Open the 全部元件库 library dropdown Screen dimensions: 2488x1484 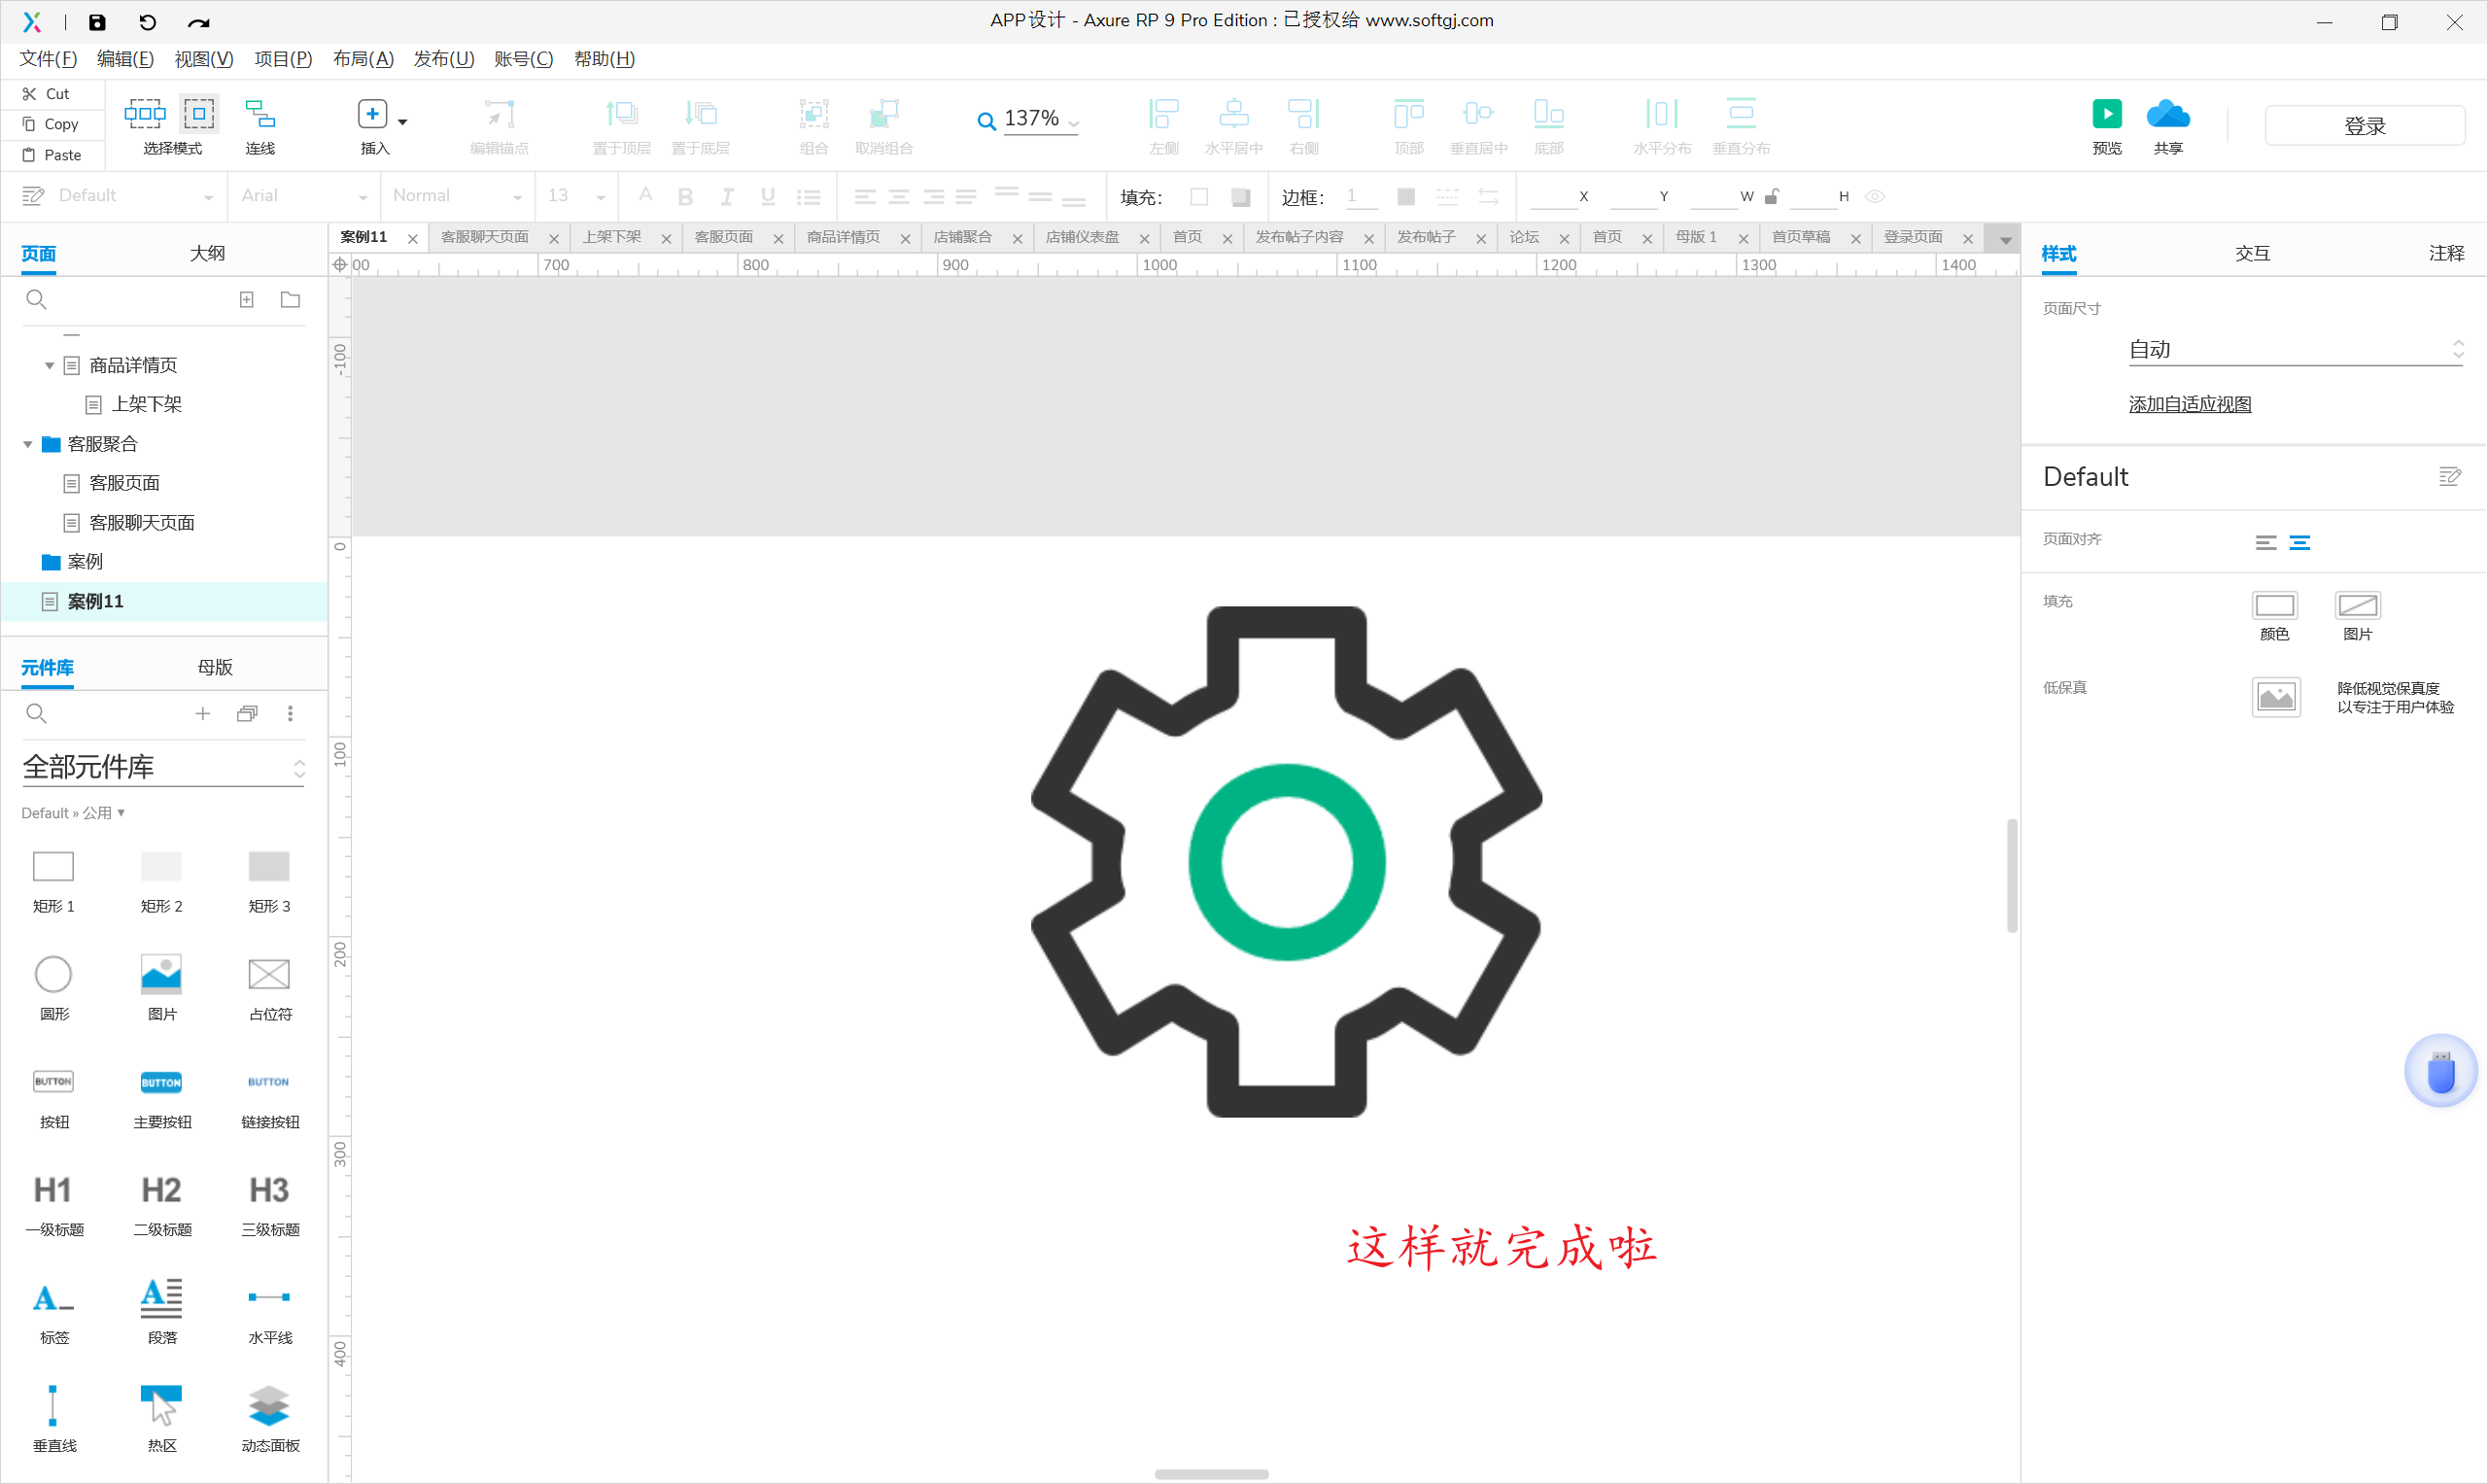click(x=162, y=767)
